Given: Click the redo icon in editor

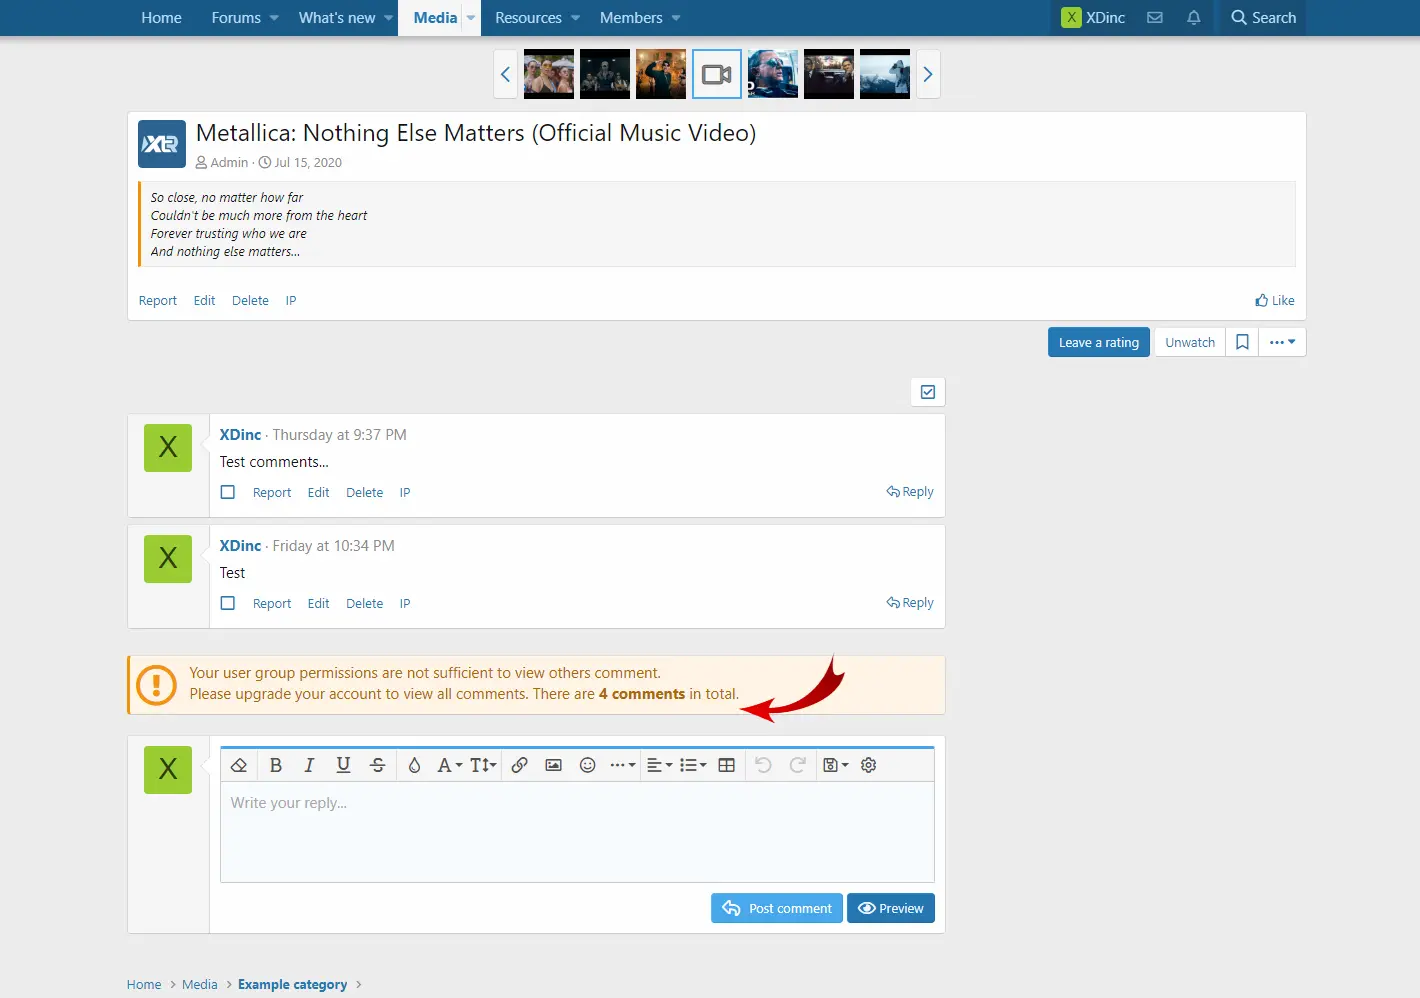Looking at the screenshot, I should coord(797,765).
